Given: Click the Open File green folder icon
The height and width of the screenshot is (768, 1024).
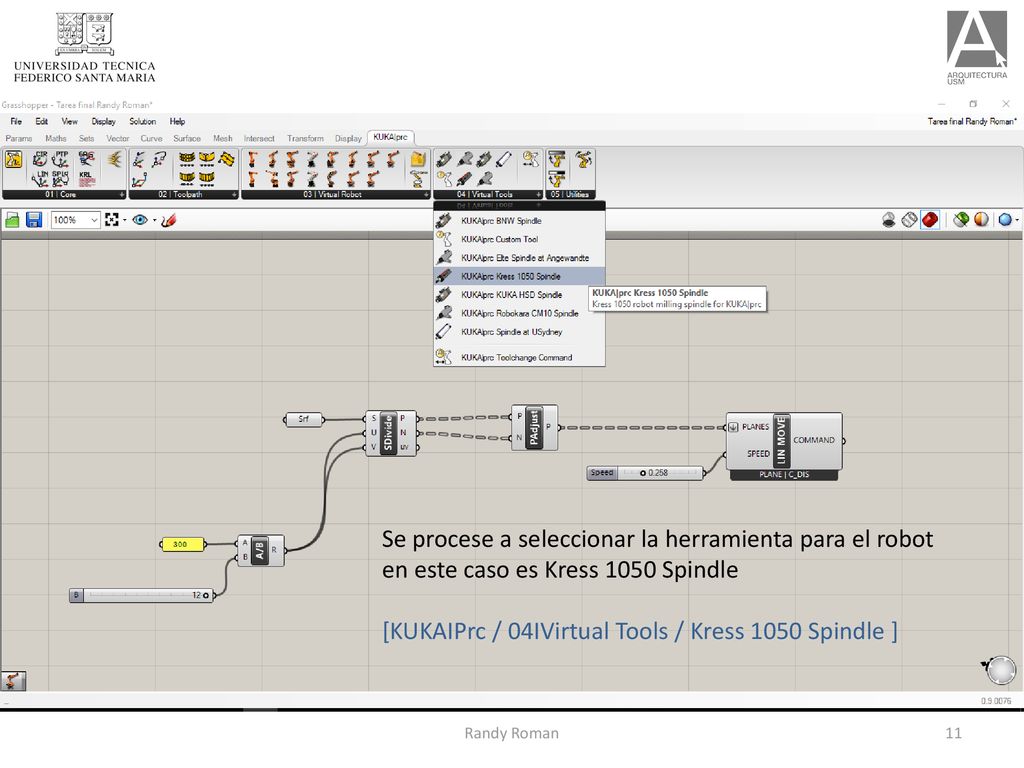Looking at the screenshot, I should coord(12,220).
